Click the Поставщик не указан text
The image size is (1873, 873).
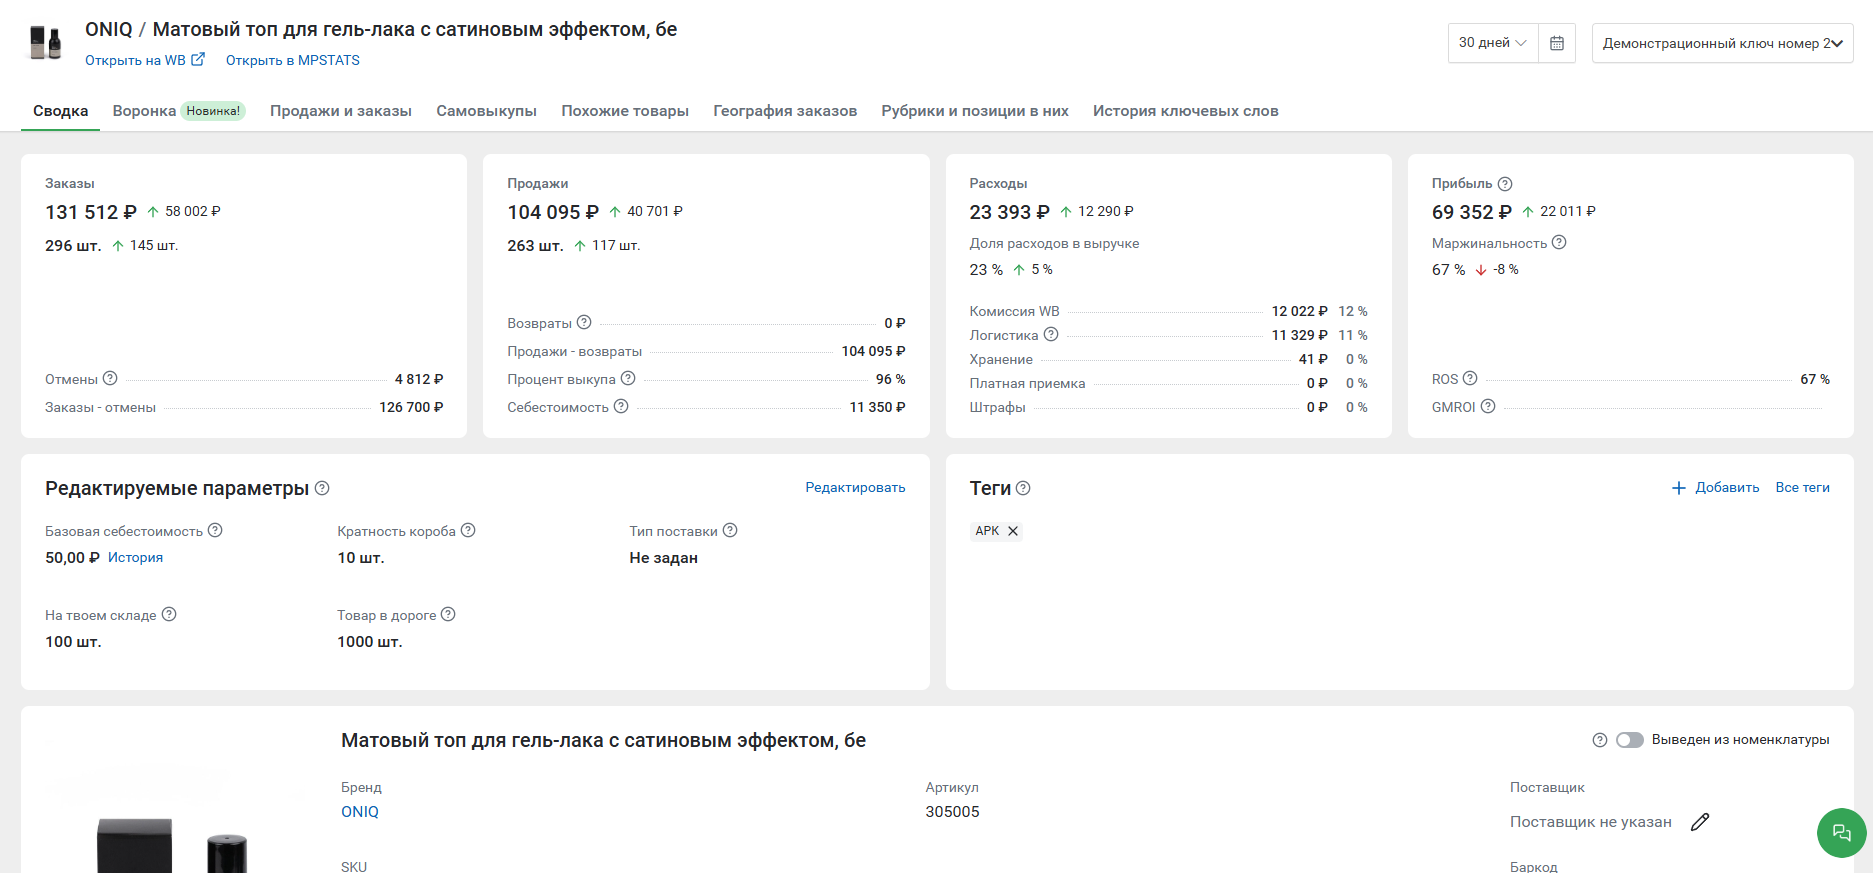coord(1591,822)
